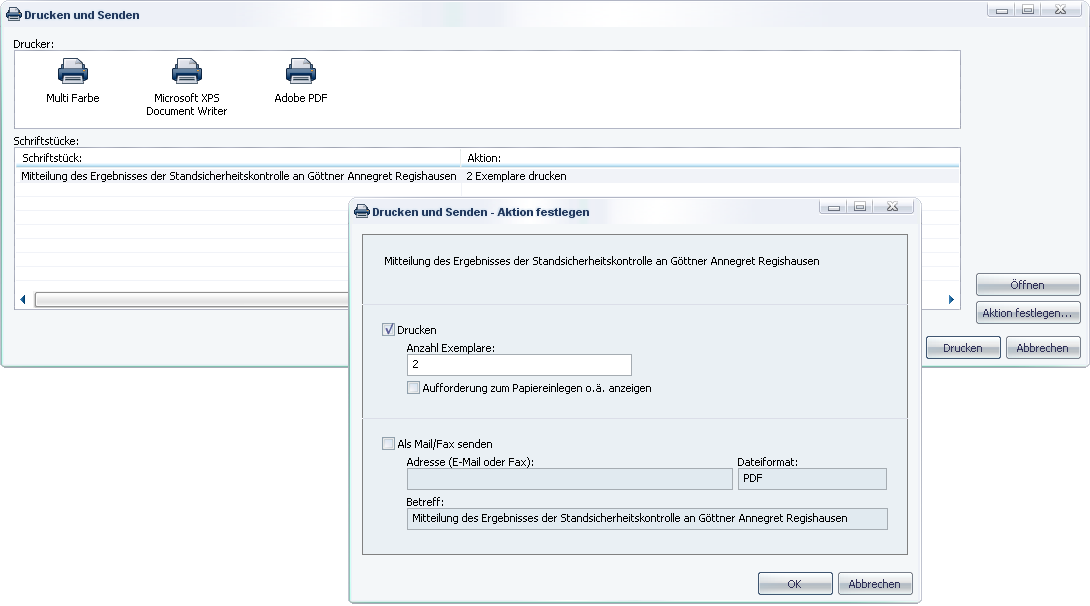Maximize the Aktion festlegen dialog
Screen dimensions: 1090x606
pos(859,207)
